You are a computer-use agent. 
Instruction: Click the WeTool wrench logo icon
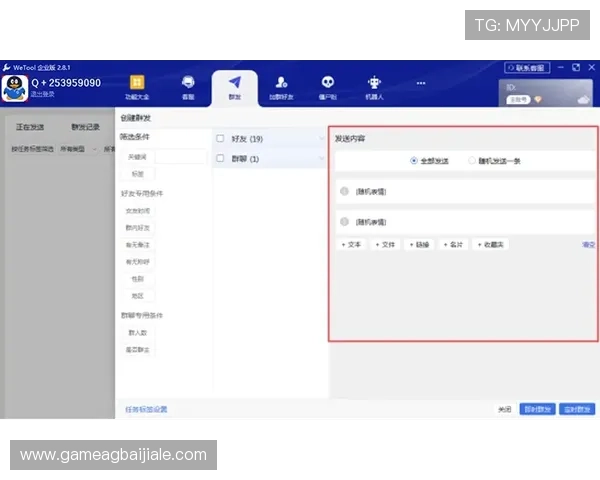tap(7, 68)
